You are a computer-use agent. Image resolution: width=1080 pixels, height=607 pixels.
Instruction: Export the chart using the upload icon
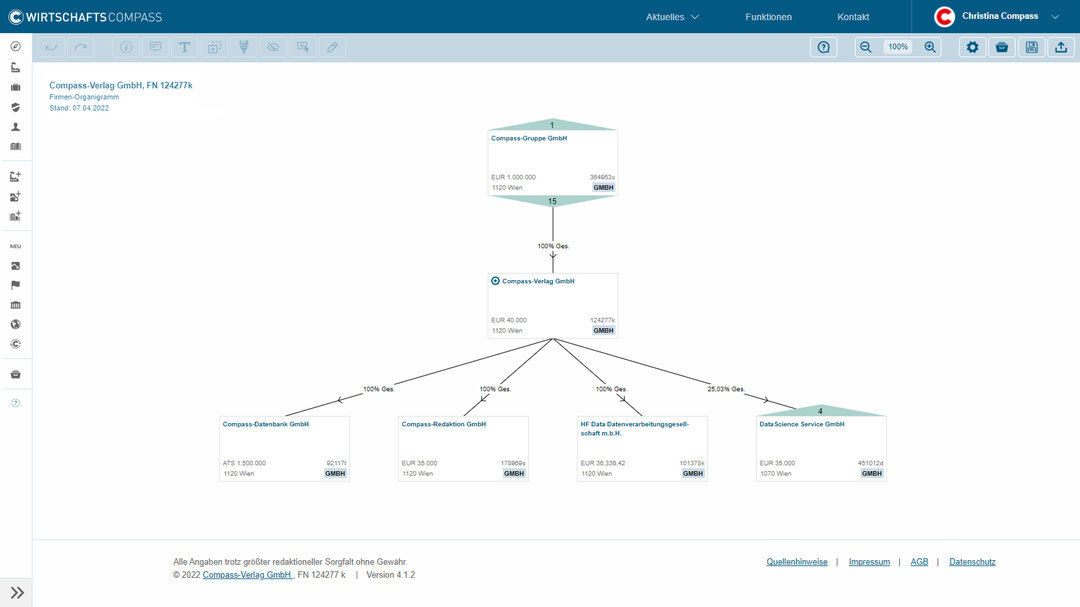point(1061,47)
